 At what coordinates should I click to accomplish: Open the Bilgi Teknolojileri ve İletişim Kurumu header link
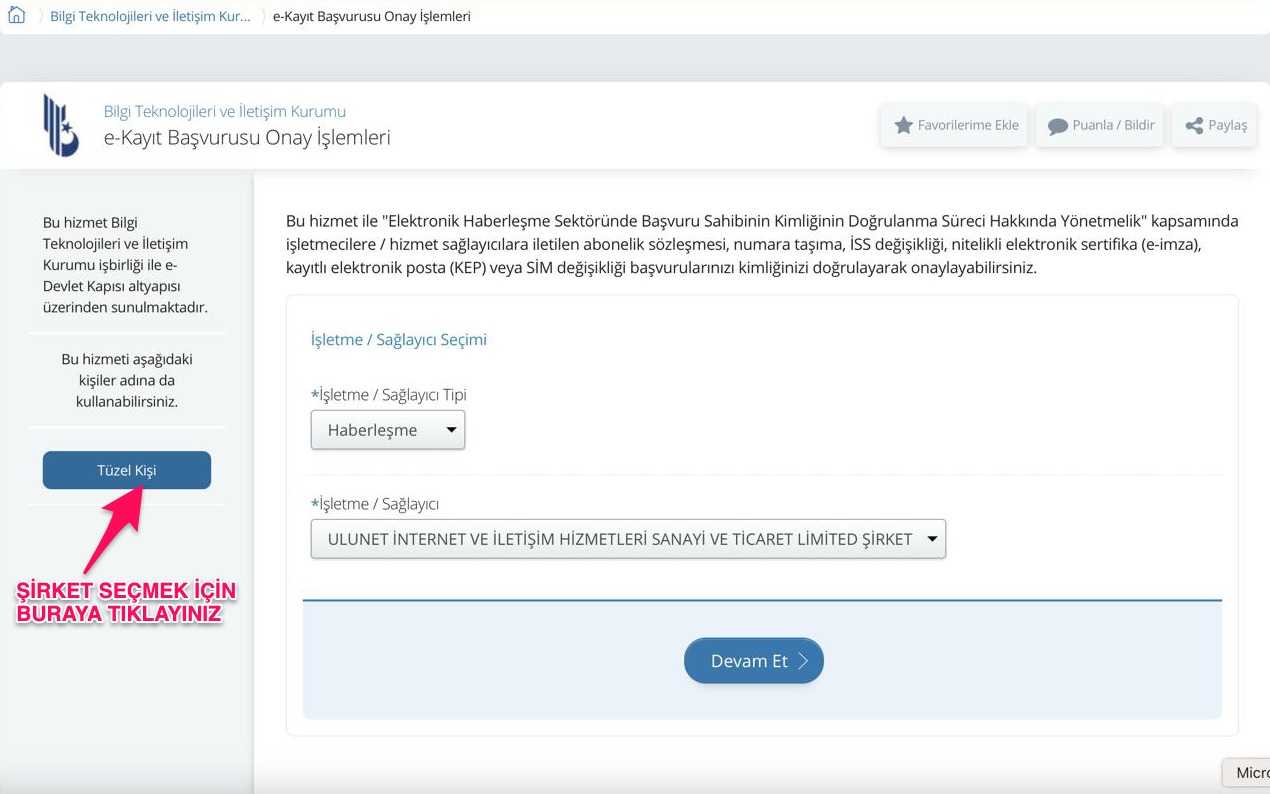click(224, 111)
